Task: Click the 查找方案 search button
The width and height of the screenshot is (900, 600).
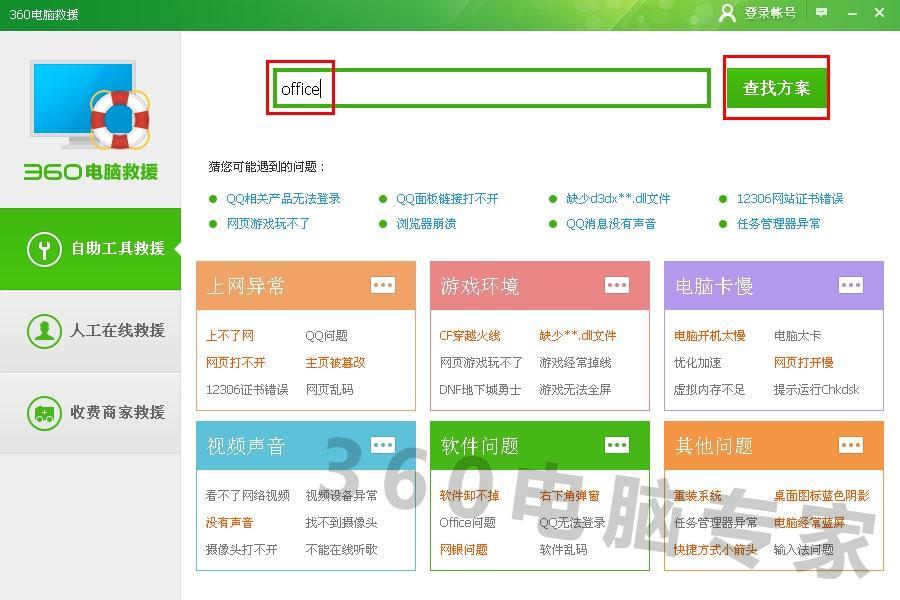Action: click(x=776, y=88)
